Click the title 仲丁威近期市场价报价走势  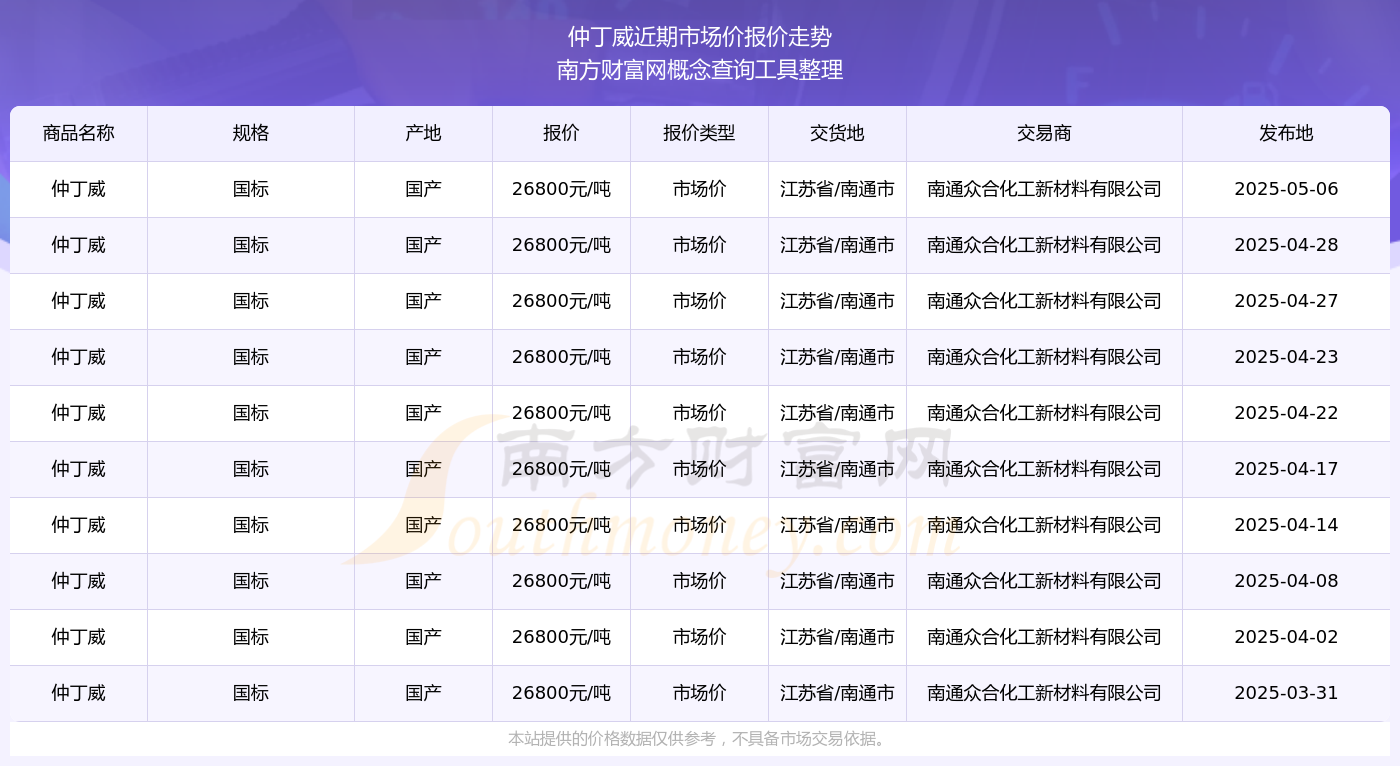click(700, 37)
